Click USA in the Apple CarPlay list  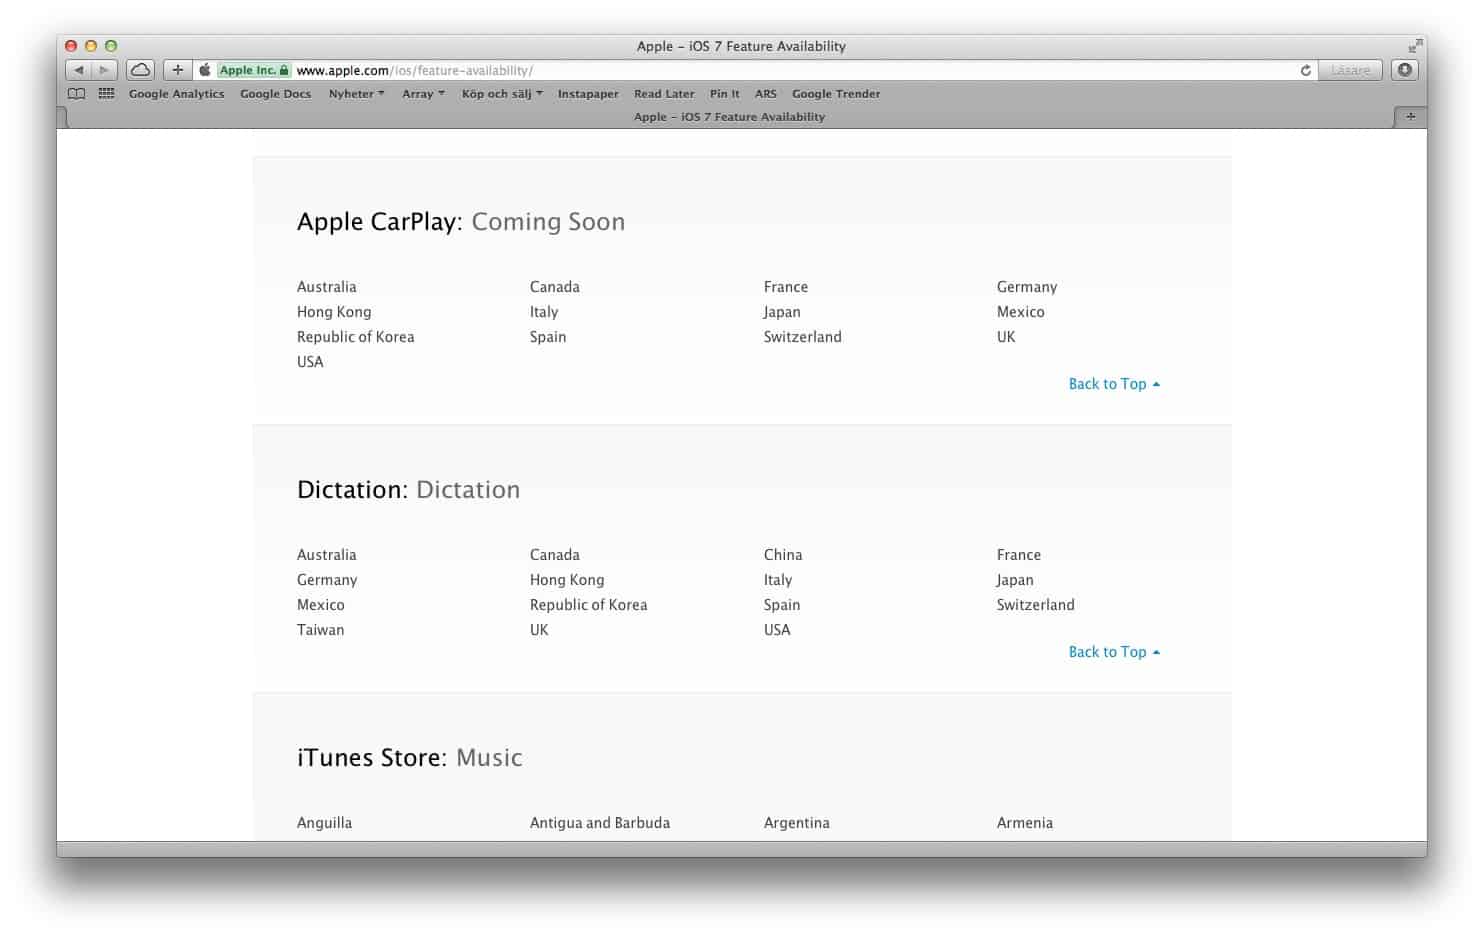pyautogui.click(x=310, y=362)
